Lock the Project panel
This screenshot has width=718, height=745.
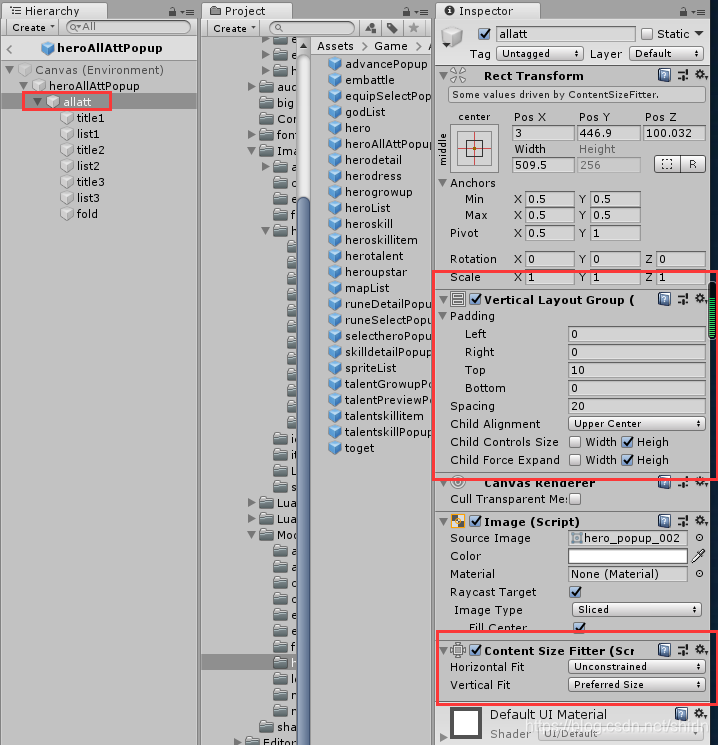pyautogui.click(x=406, y=12)
